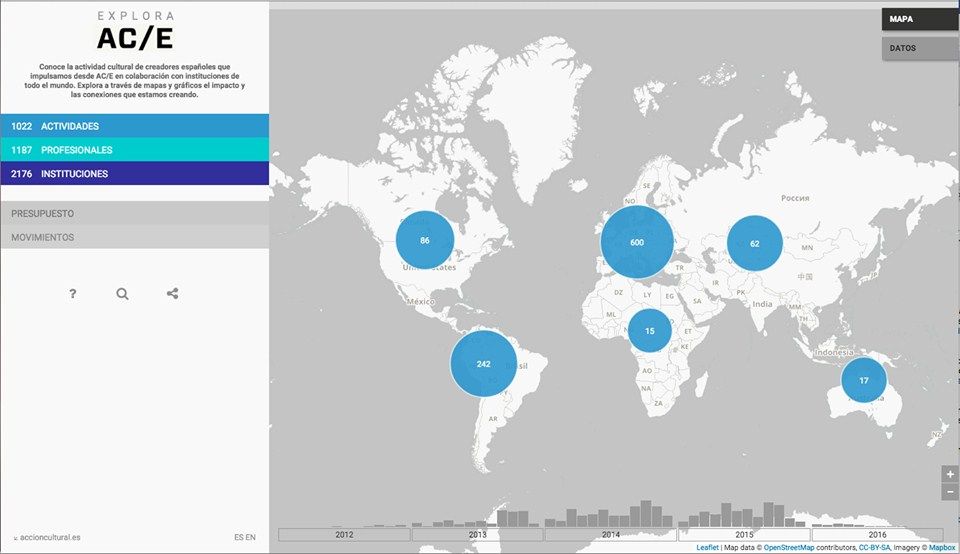The width and height of the screenshot is (960, 554).
Task: Open the accioncultural.es link
Action: [x=48, y=537]
